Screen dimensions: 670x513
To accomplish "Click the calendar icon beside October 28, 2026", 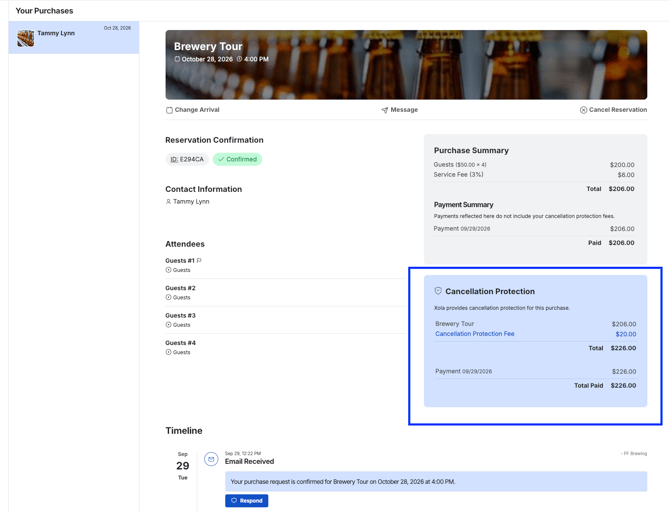I will tap(177, 59).
